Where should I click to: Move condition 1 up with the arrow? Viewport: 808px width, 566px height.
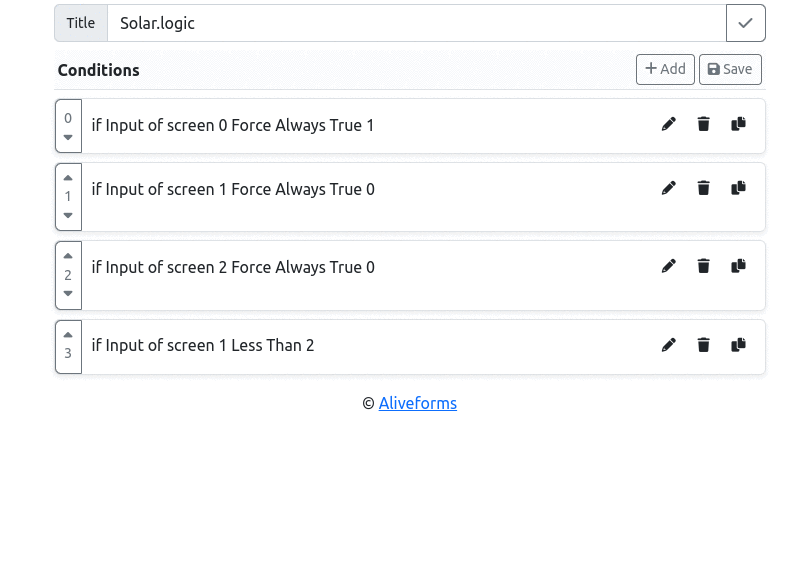click(x=68, y=178)
